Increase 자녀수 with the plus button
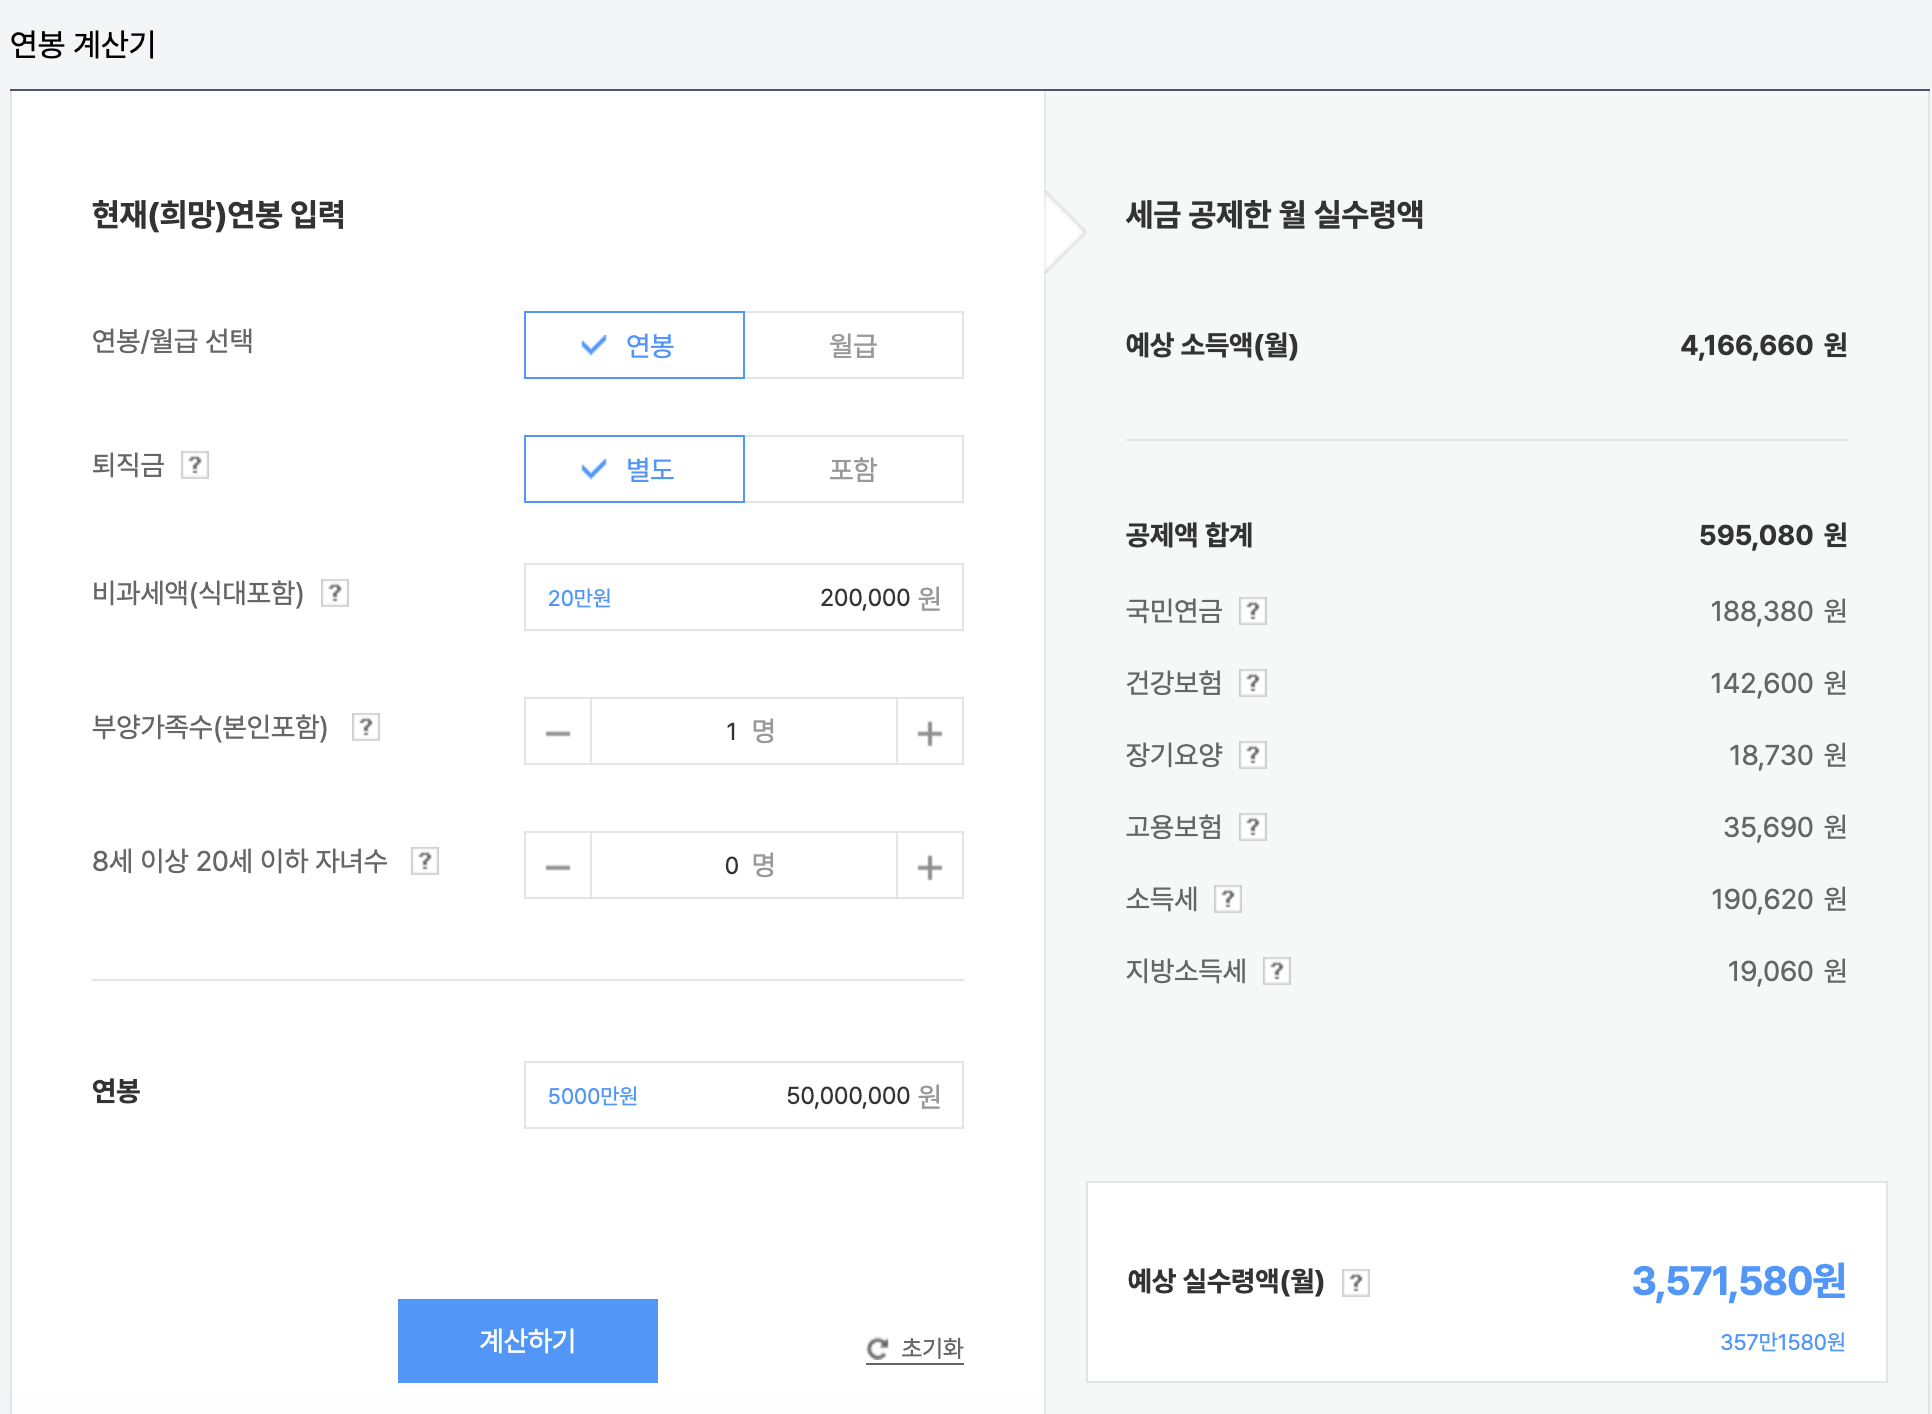 (930, 865)
